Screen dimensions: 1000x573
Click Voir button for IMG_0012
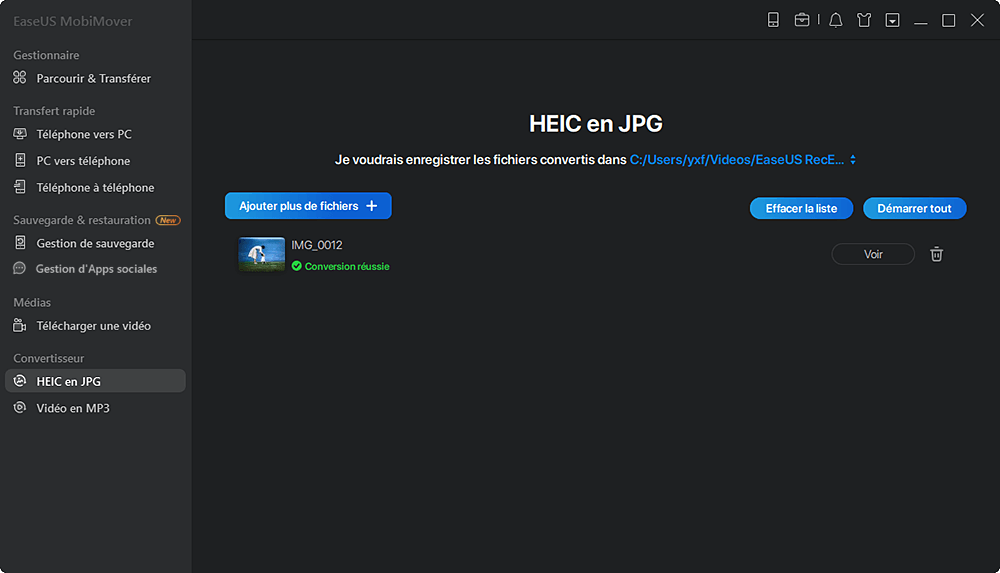point(873,254)
